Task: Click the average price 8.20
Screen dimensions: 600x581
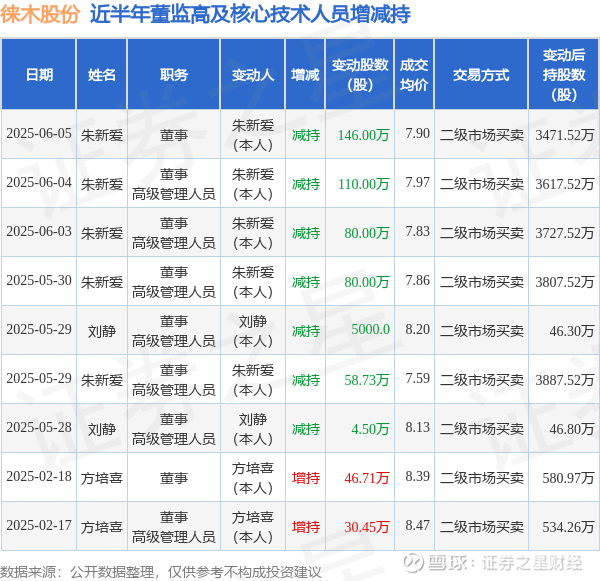Action: tap(417, 329)
